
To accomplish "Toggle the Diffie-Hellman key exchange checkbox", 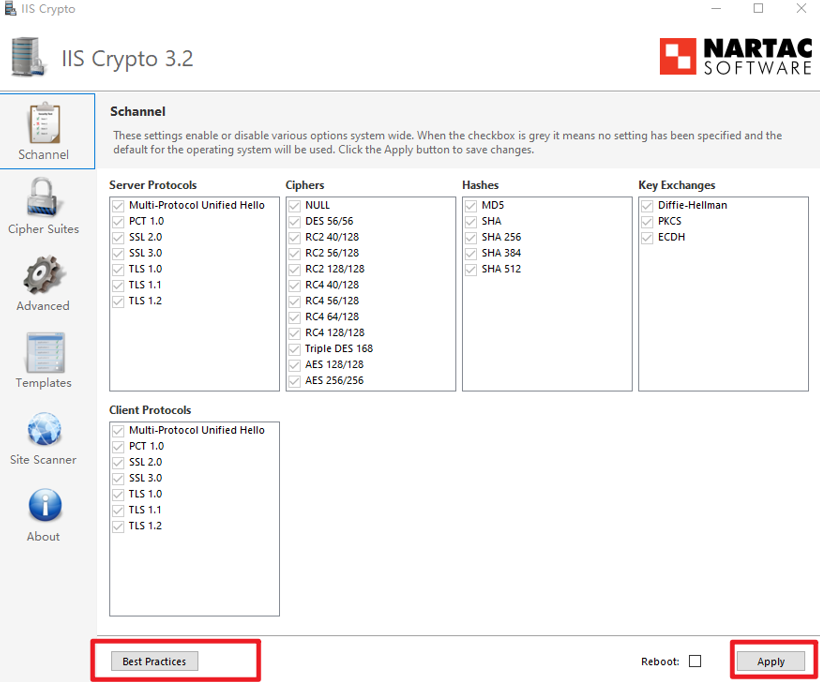I will [x=647, y=205].
